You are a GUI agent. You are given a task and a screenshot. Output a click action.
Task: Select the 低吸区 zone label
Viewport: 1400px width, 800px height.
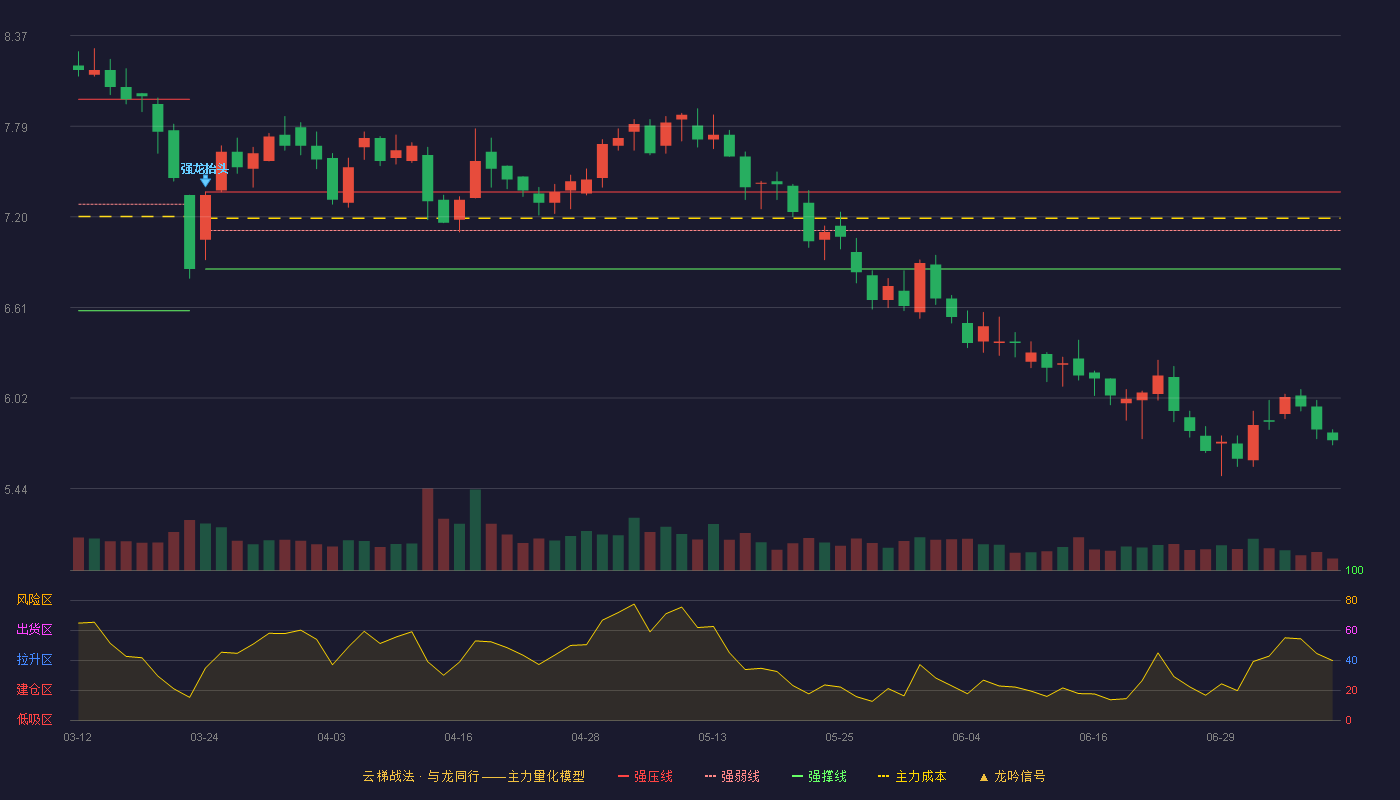coord(34,719)
